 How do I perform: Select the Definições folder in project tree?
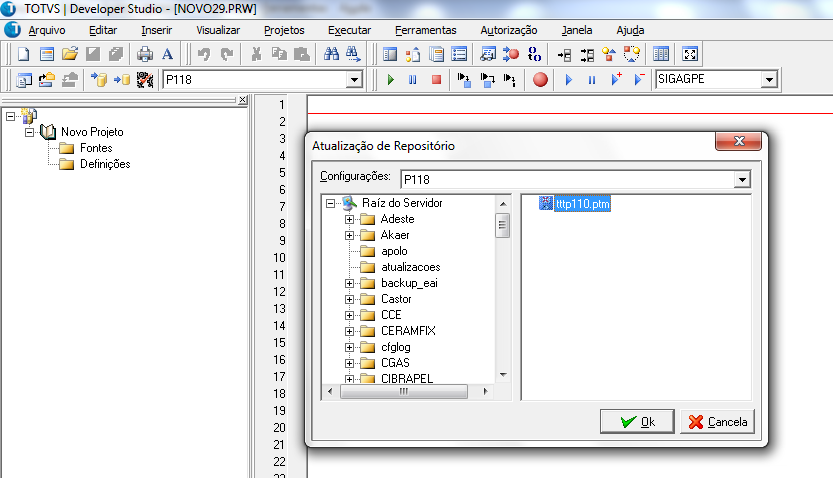pyautogui.click(x=105, y=164)
